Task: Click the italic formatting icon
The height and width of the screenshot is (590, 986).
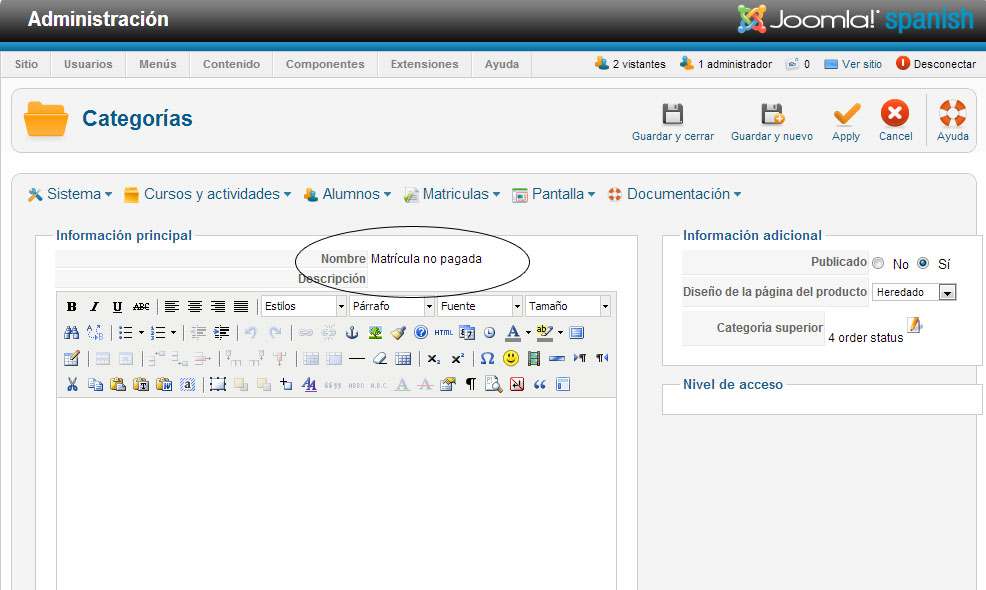Action: [x=94, y=306]
